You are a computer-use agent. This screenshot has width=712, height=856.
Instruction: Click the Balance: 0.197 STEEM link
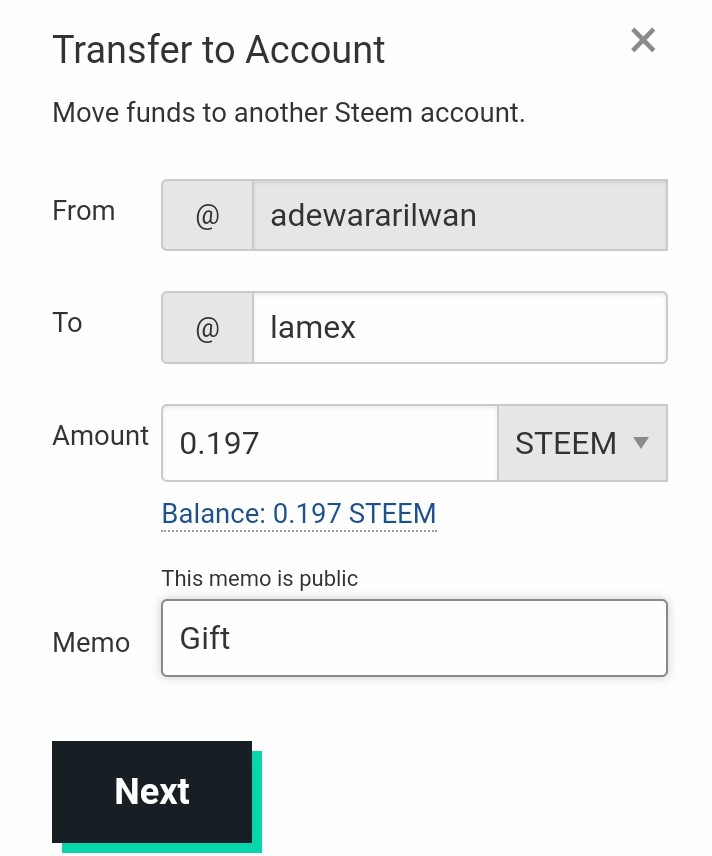tap(299, 514)
